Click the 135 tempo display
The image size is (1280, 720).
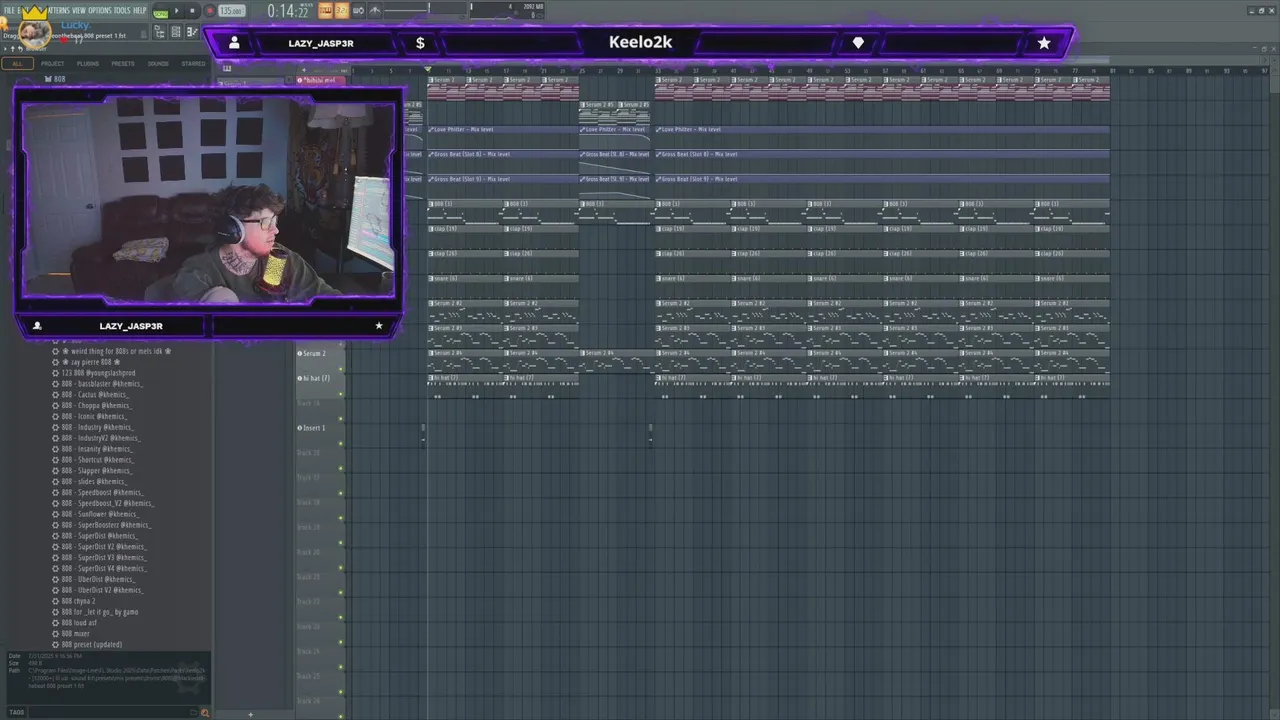click(232, 10)
